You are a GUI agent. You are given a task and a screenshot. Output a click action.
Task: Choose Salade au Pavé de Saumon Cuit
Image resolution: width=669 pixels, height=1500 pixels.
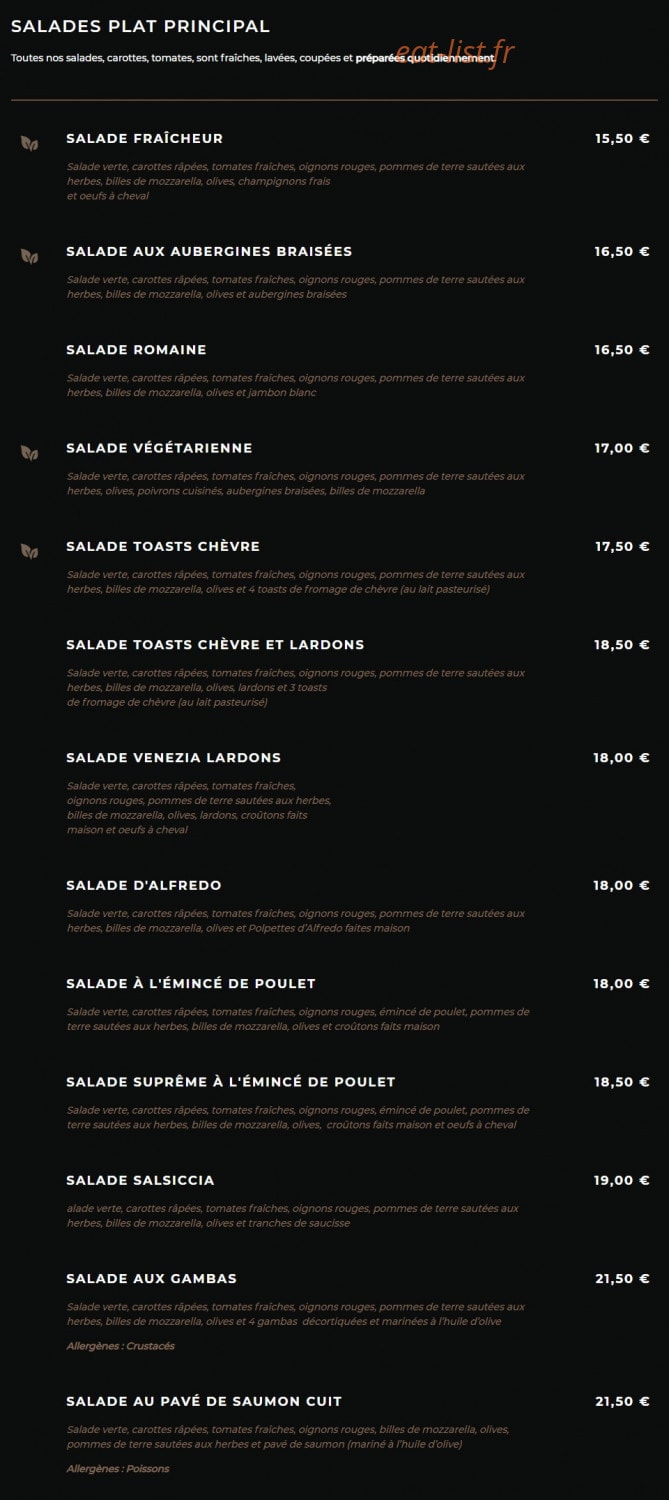point(204,1402)
